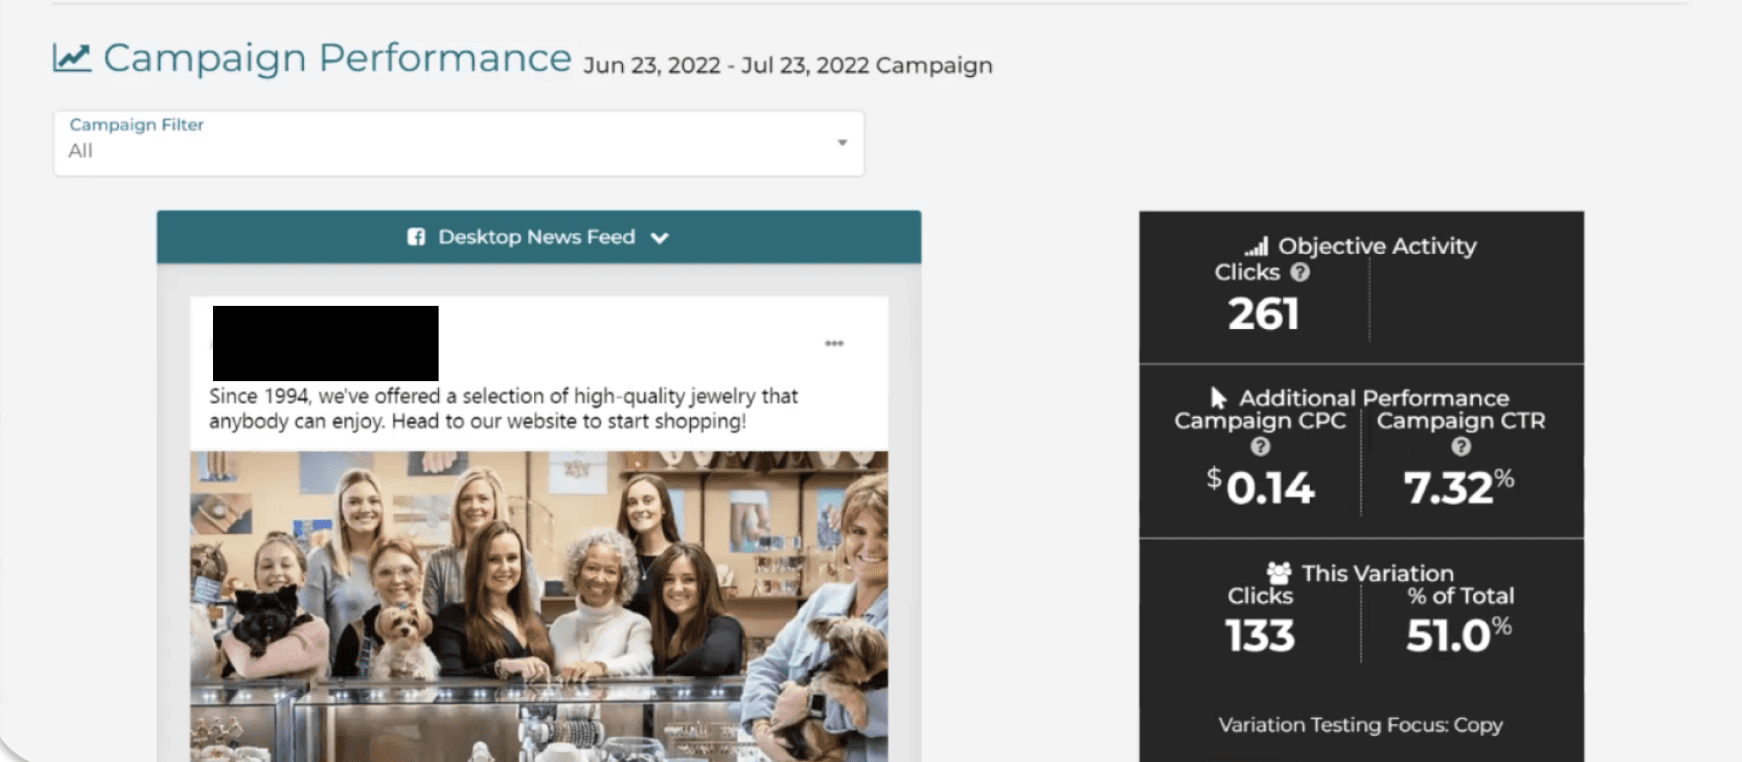This screenshot has height=762, width=1742.
Task: Click the This Variation heading
Action: 1377,573
